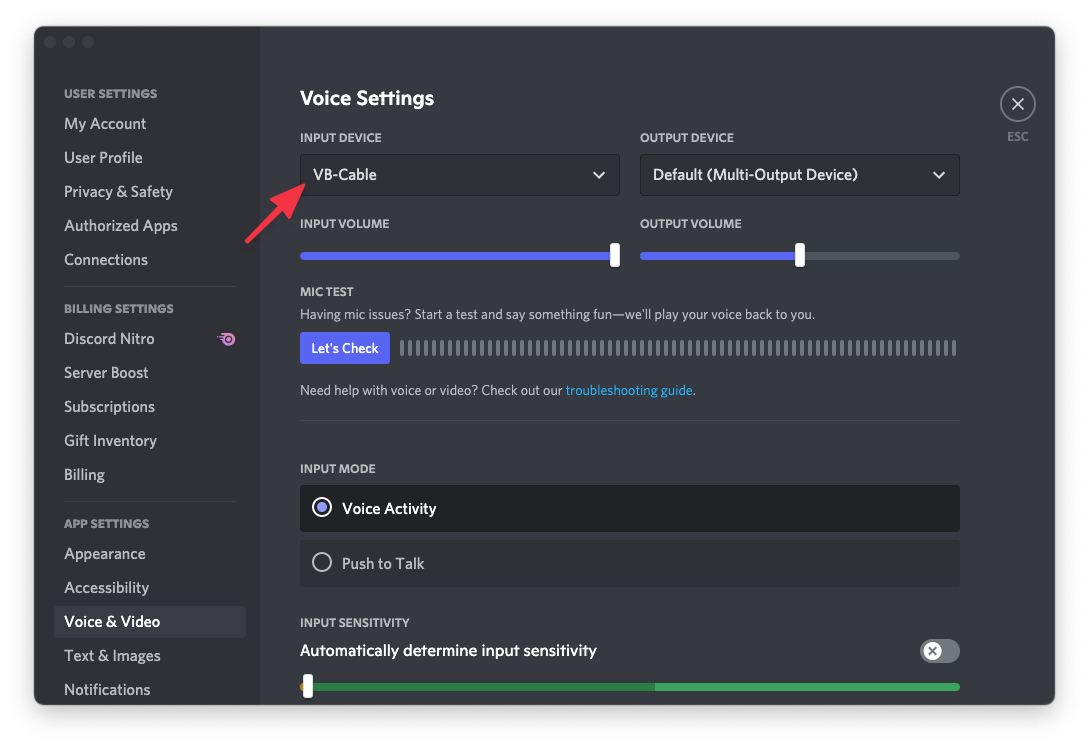Click the Output Device dropdown chevron
Screen dimensions: 1089x747
939,175
